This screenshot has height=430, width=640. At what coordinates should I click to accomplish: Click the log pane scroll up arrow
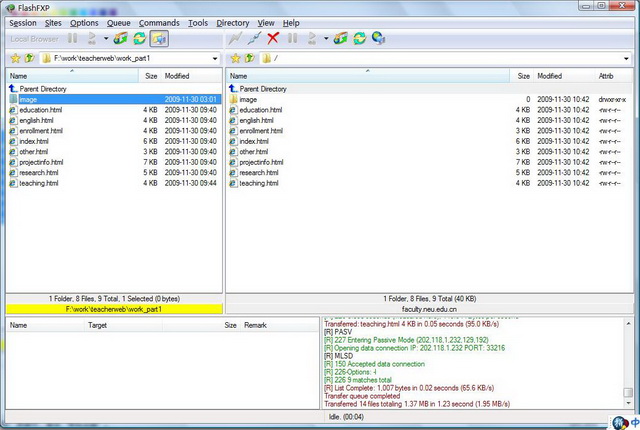(628, 324)
